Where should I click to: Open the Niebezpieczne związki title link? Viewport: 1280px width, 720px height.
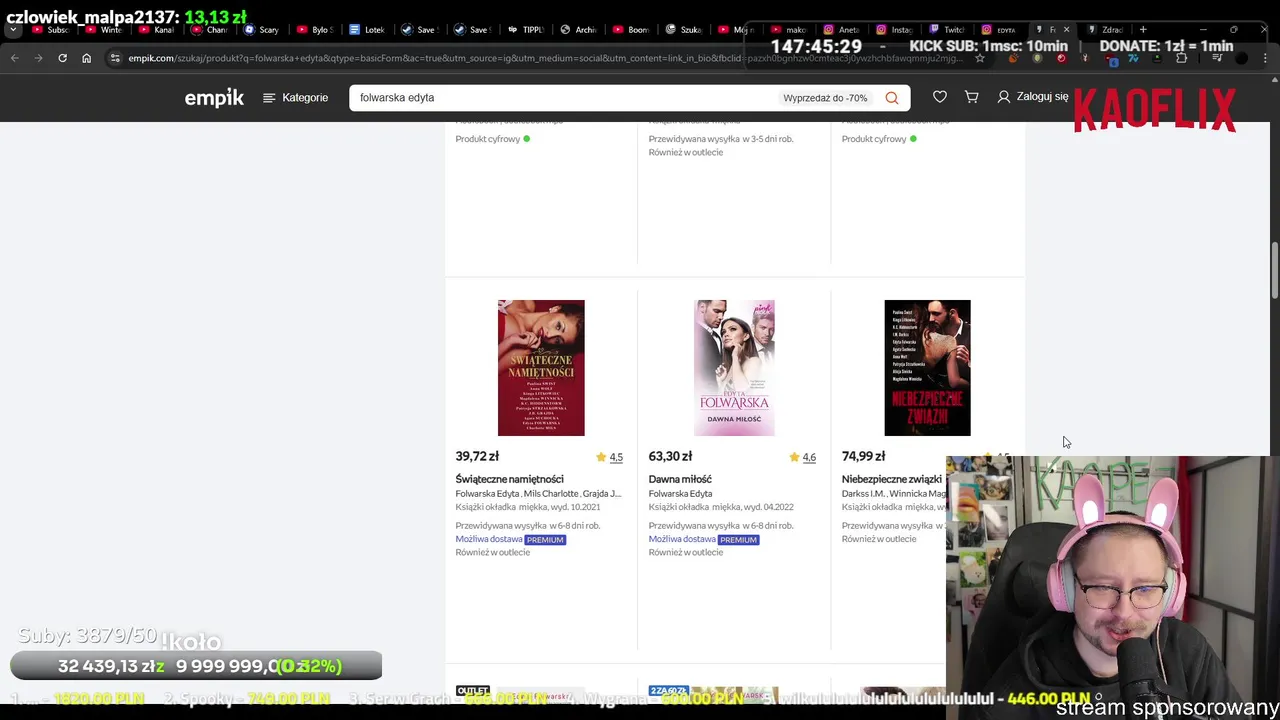892,479
